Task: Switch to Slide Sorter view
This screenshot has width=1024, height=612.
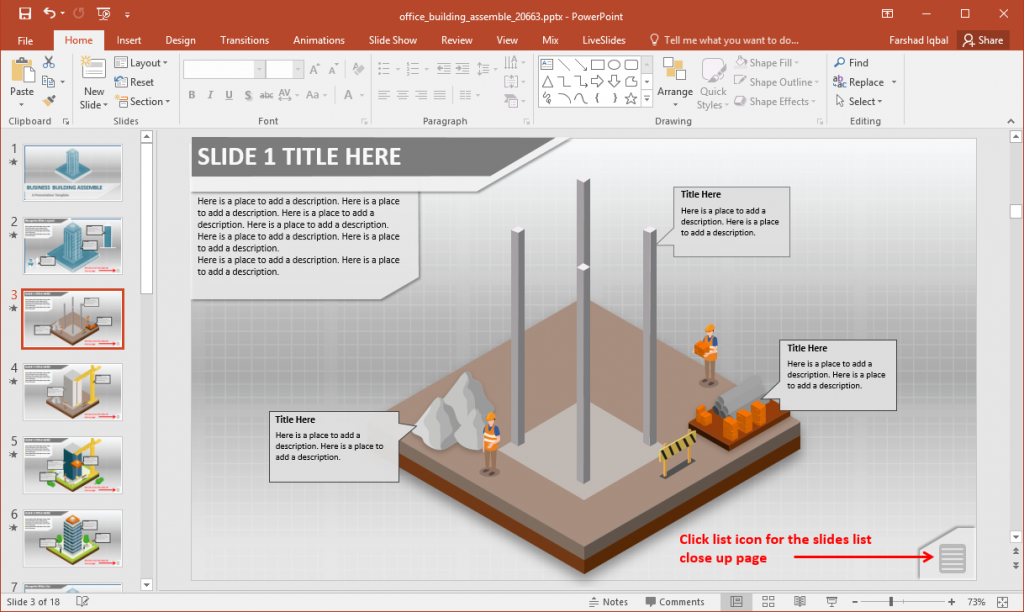Action: point(768,601)
